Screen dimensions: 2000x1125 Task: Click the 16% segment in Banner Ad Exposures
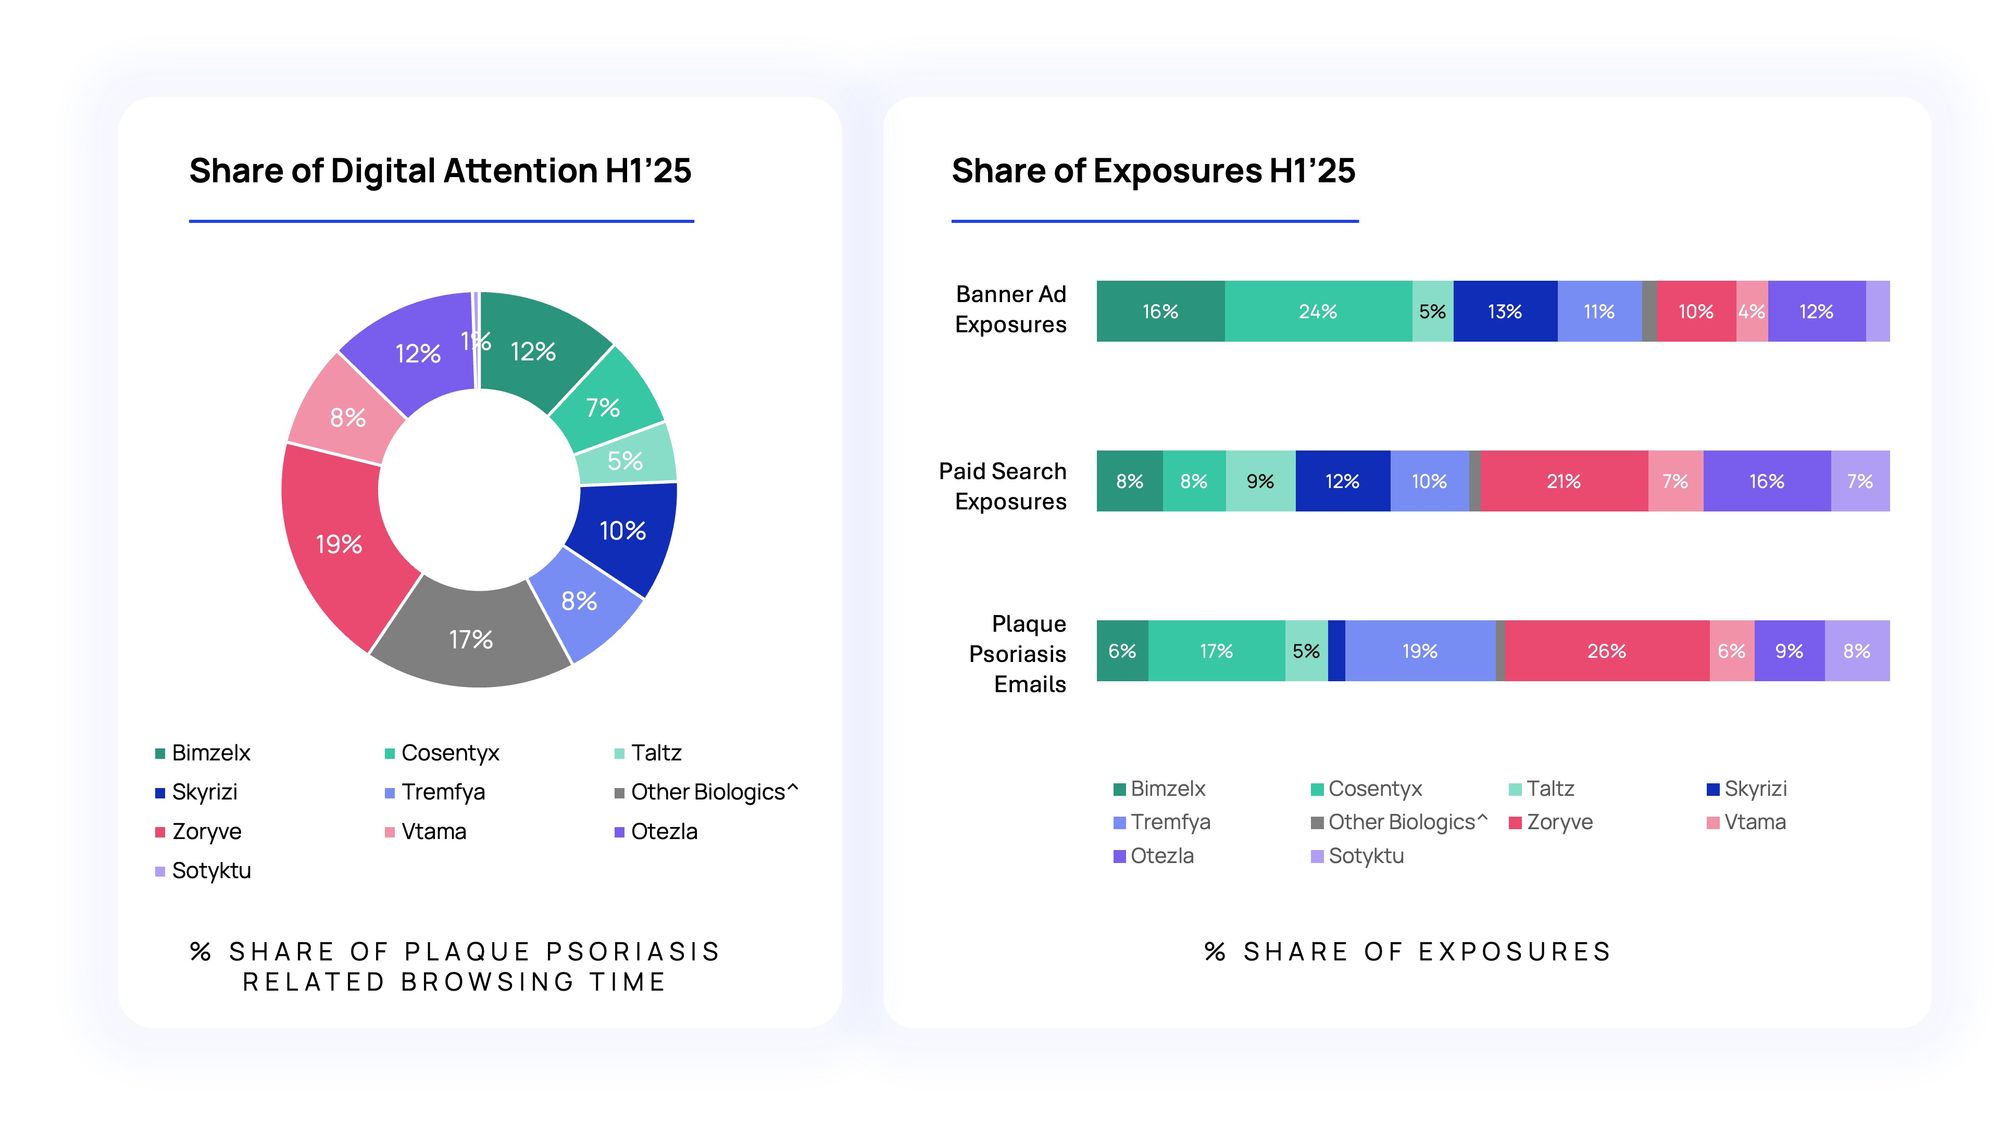point(1160,311)
